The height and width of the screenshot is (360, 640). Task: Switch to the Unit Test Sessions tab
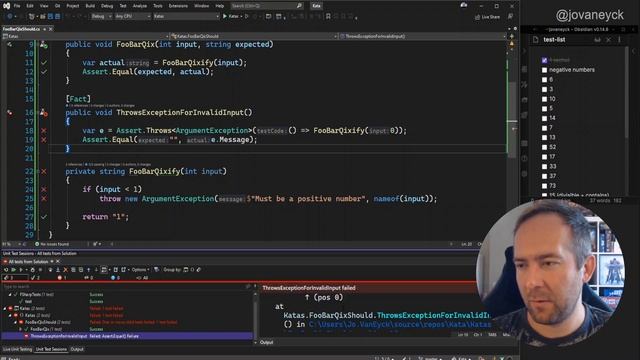click(51, 349)
